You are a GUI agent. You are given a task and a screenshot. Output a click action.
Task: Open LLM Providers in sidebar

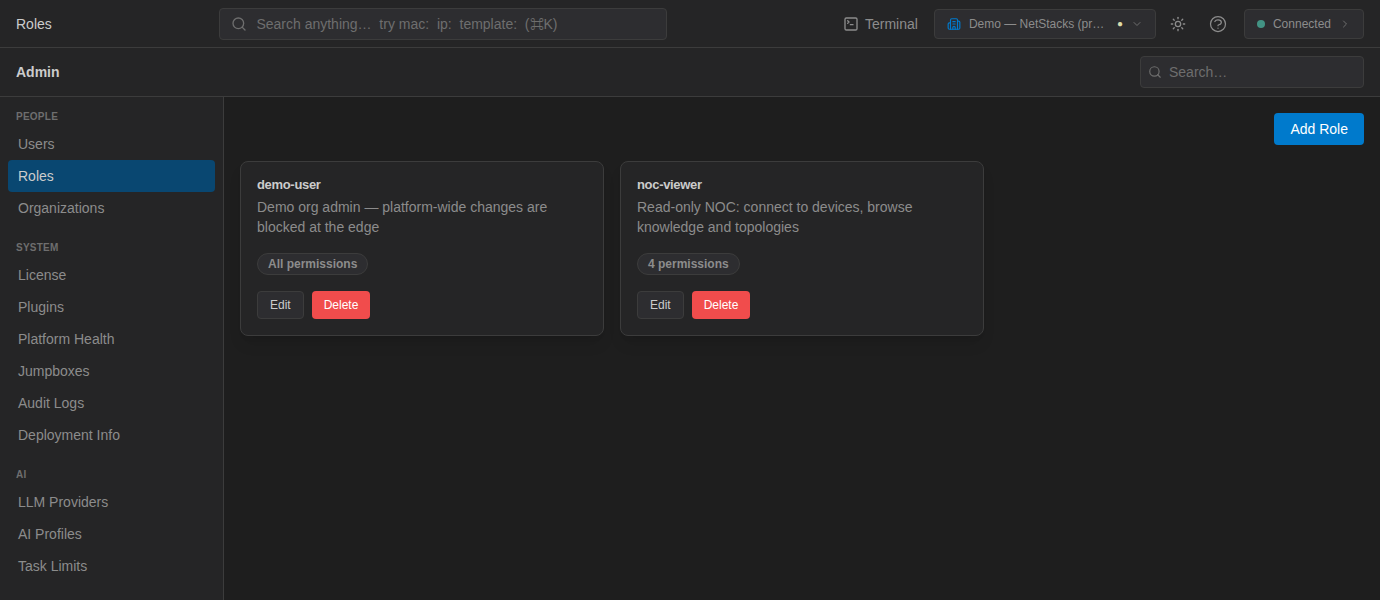[x=111, y=502]
